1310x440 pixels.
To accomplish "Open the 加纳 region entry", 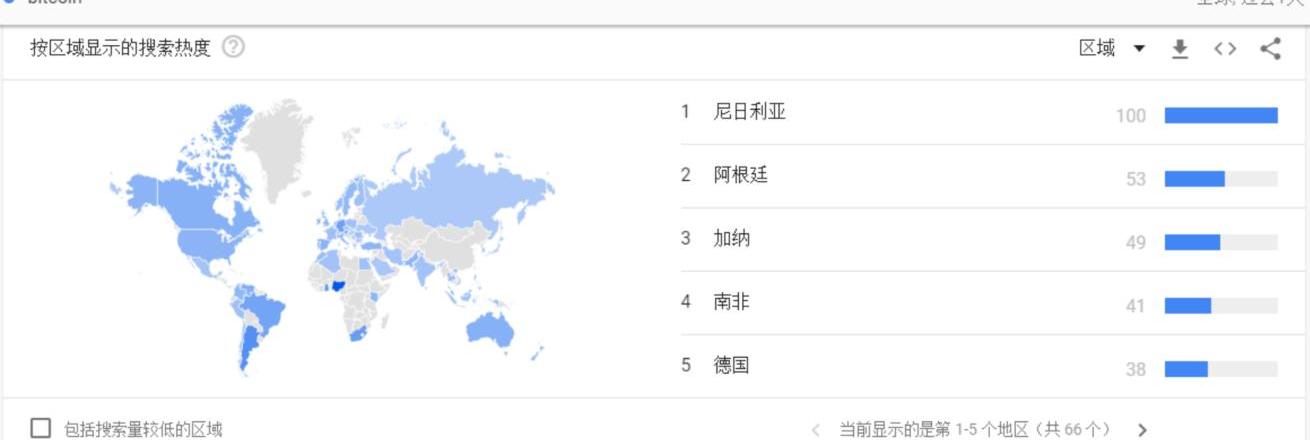I will click(731, 238).
